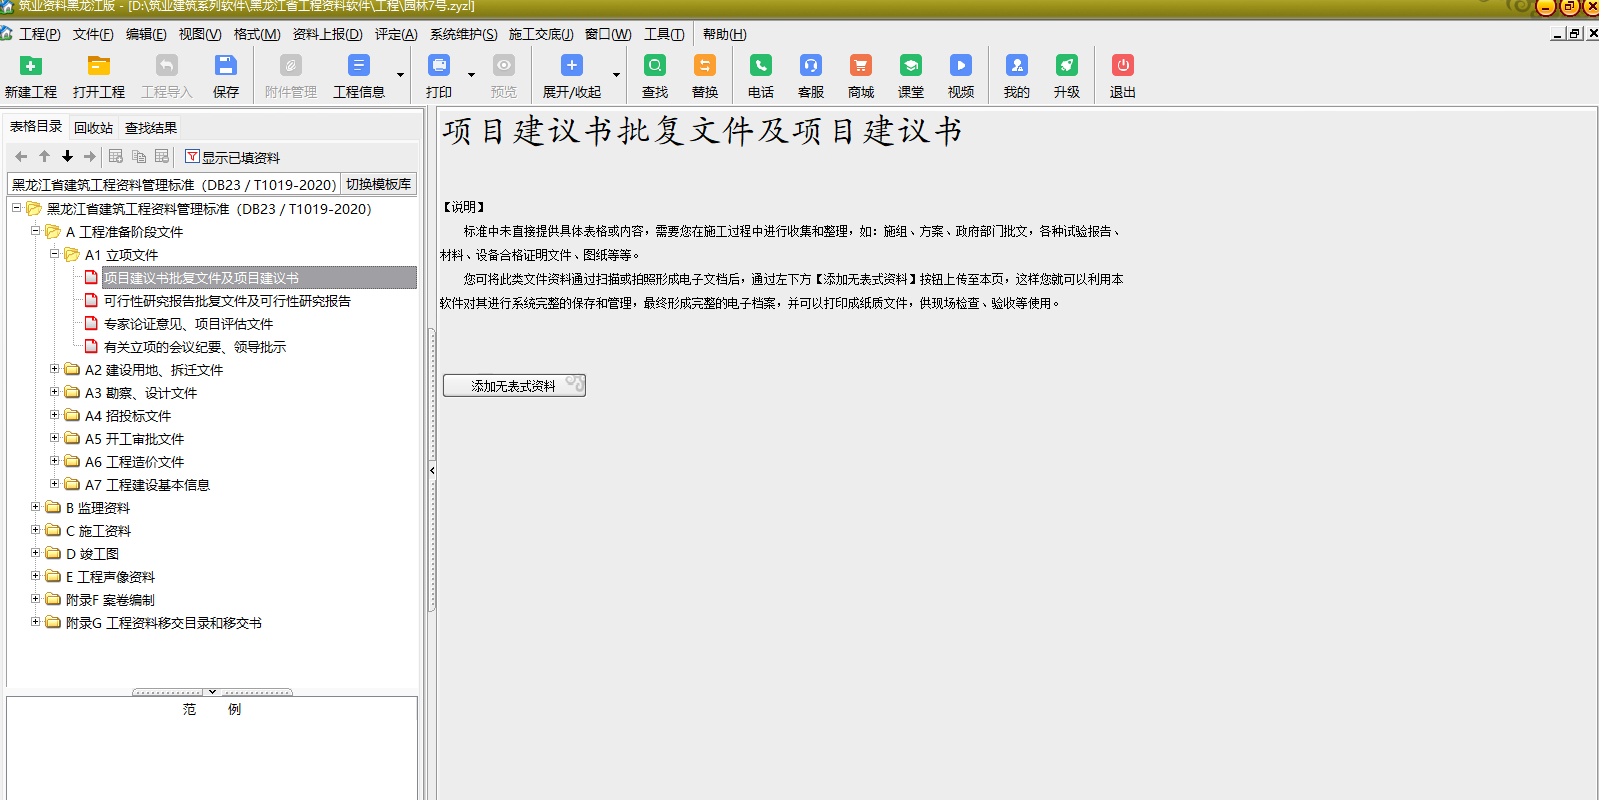Click the 升级 upgrade icon

[1066, 67]
